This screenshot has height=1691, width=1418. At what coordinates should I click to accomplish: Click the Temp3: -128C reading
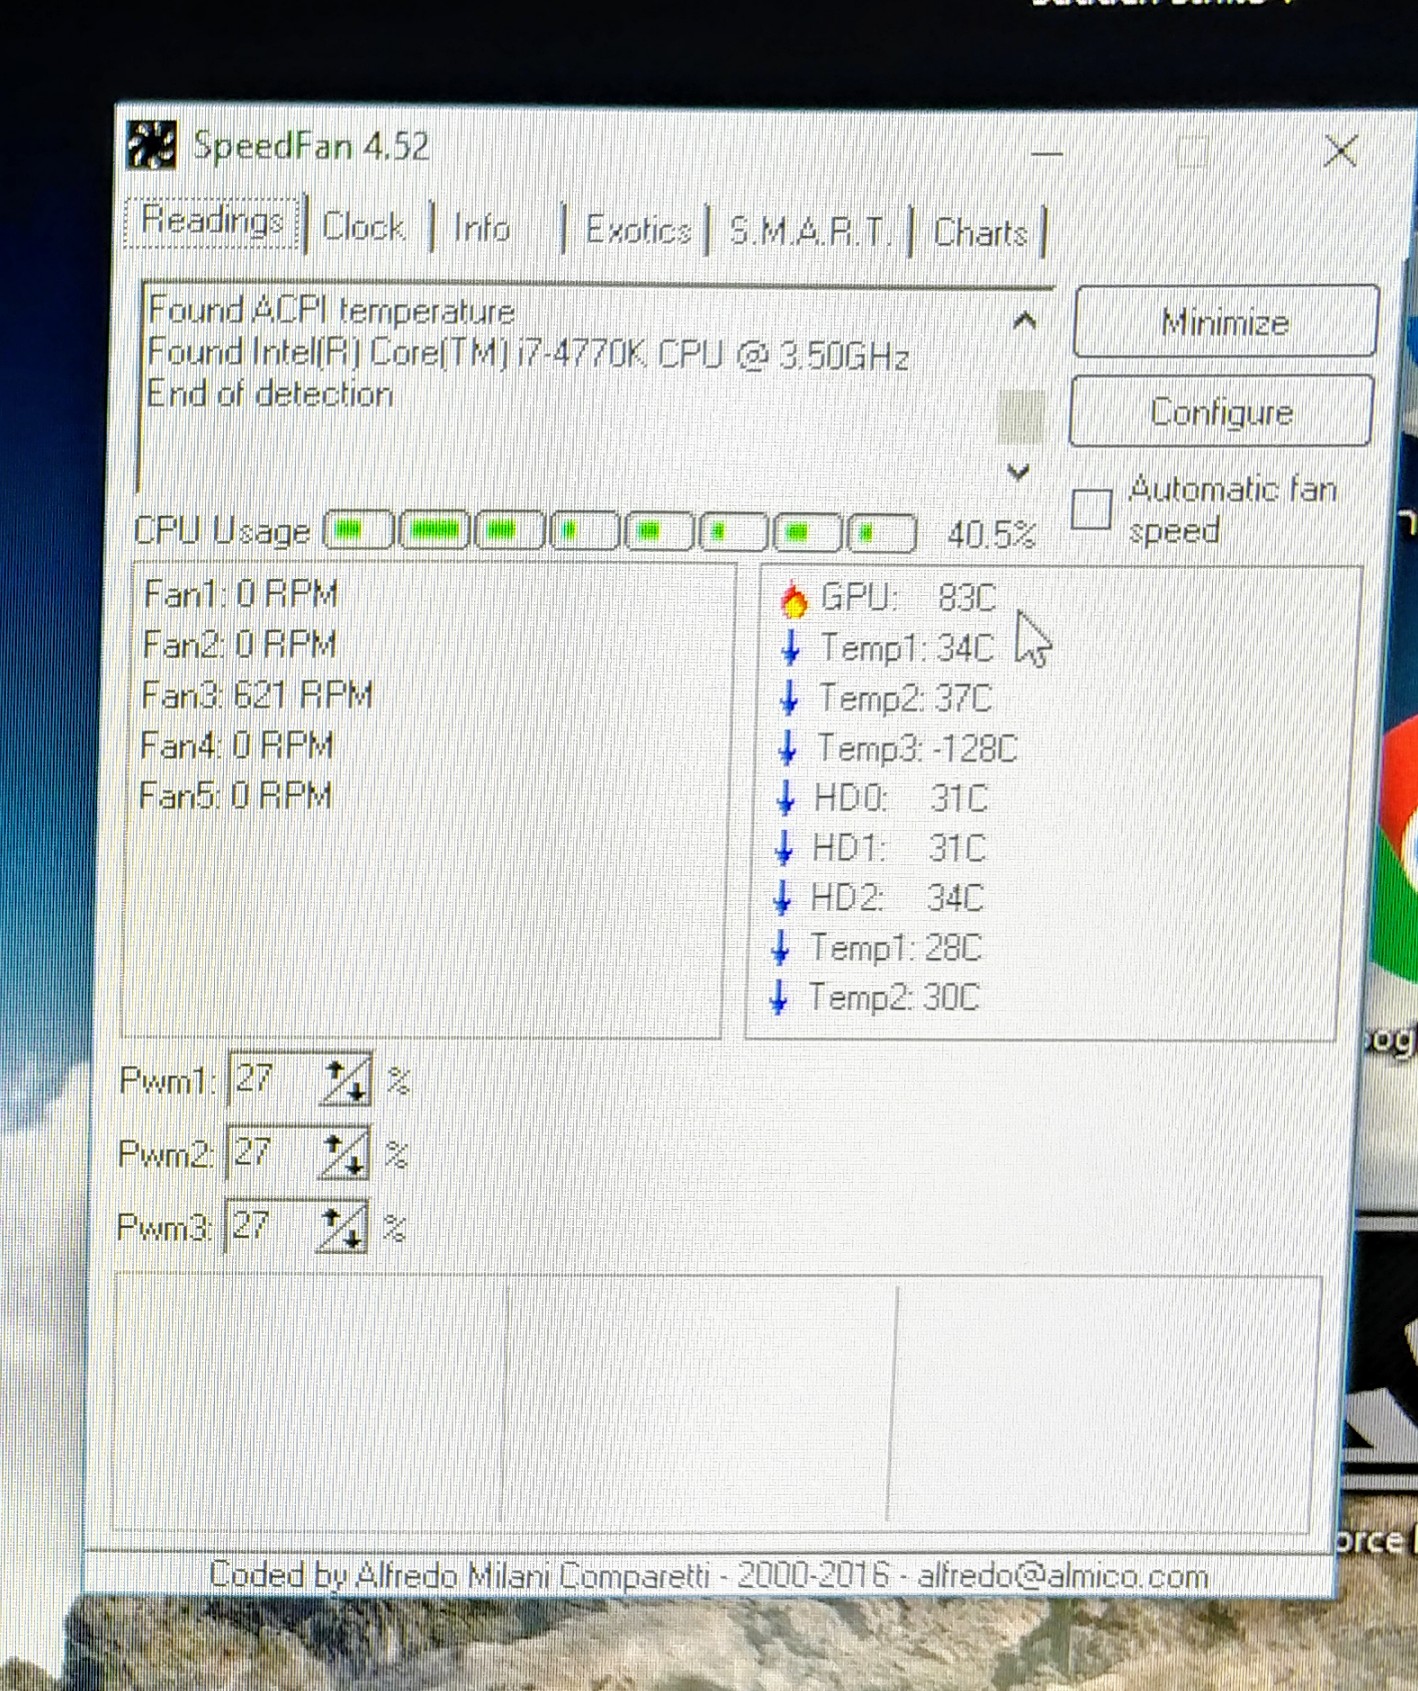coord(917,748)
